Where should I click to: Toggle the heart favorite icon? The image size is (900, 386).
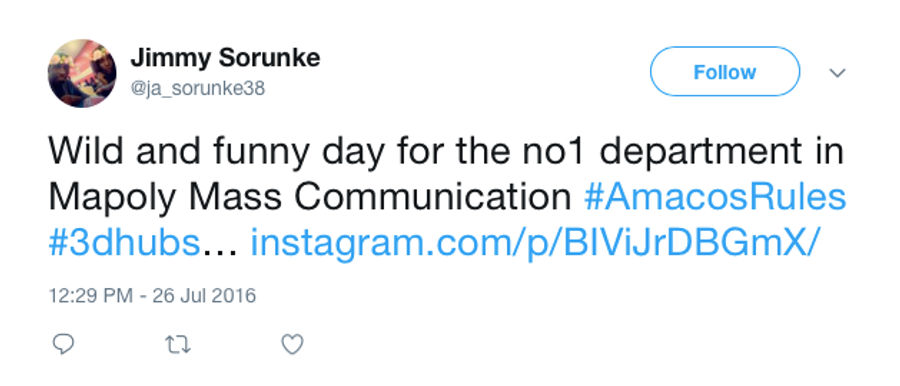[x=292, y=344]
